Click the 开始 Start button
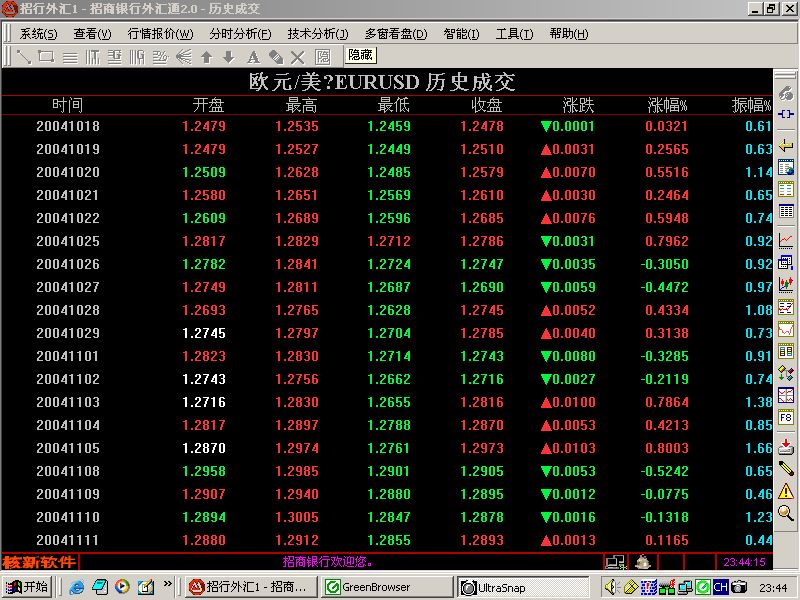The width and height of the screenshot is (800, 600). (x=27, y=587)
